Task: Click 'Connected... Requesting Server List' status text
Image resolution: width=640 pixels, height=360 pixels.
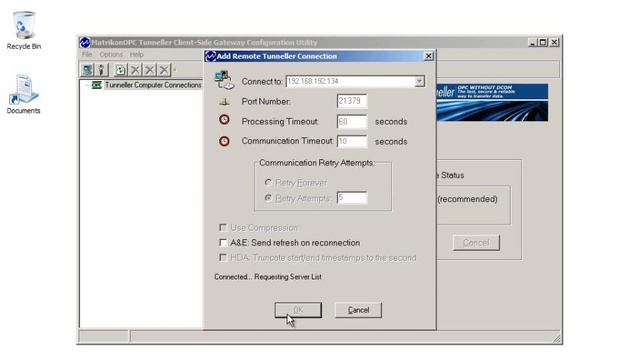Action: tap(268, 277)
